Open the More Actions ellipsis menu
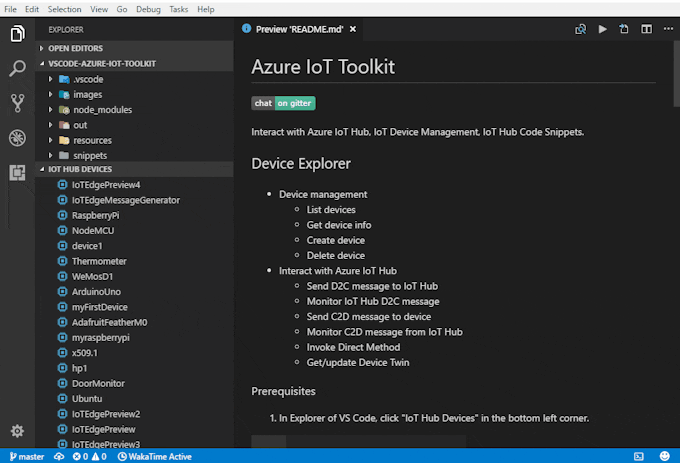The height and width of the screenshot is (463, 680). pyautogui.click(x=668, y=29)
